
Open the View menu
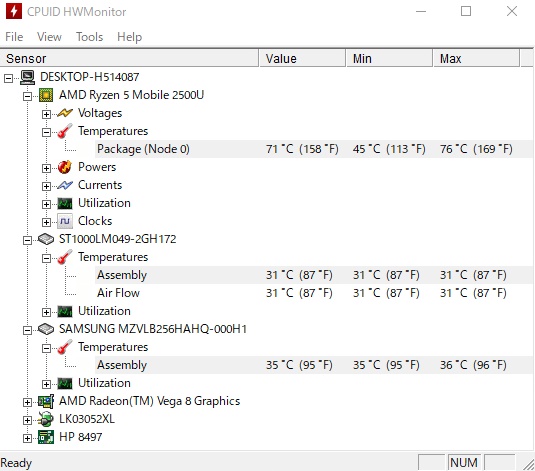tap(49, 37)
